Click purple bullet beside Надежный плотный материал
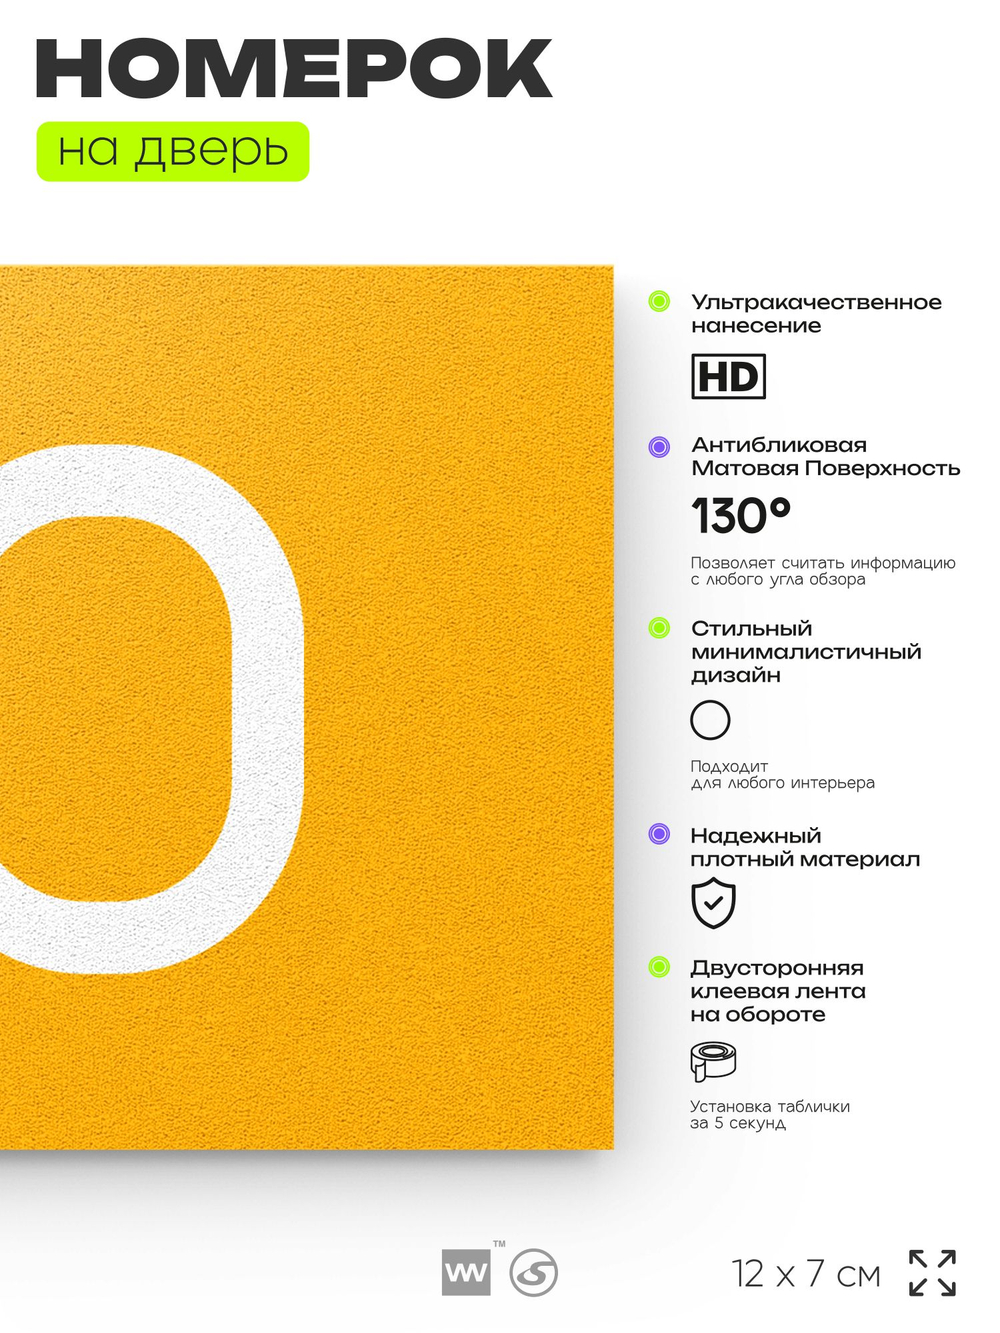The height and width of the screenshot is (1333, 1000). (659, 834)
